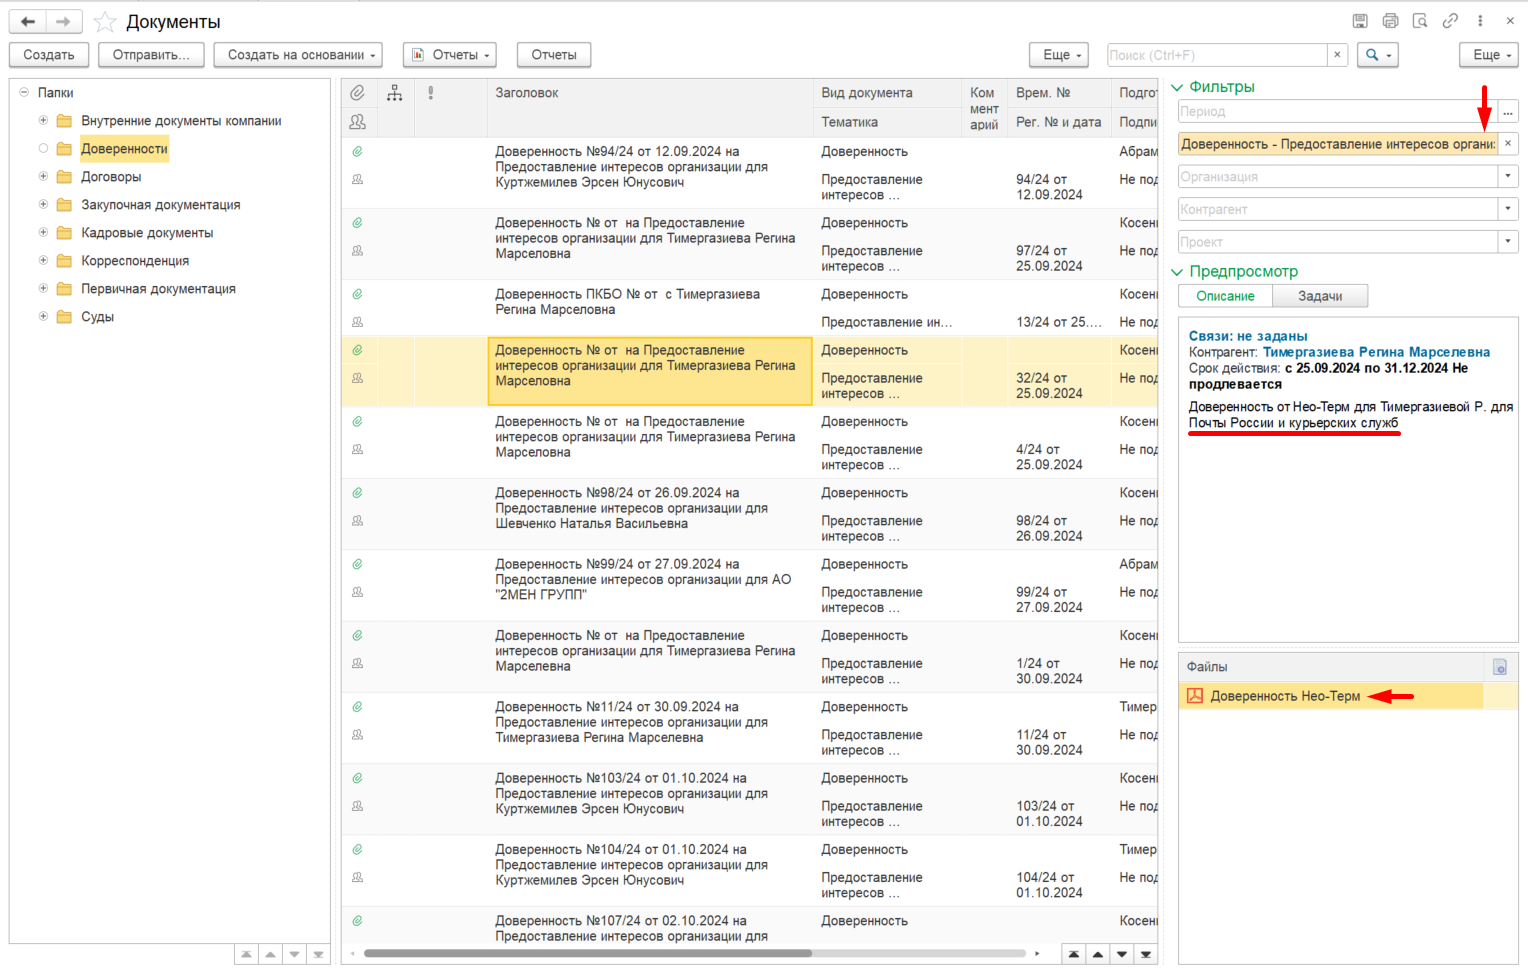The width and height of the screenshot is (1528, 975).
Task: Click the back navigation arrow
Action: pyautogui.click(x=28, y=22)
